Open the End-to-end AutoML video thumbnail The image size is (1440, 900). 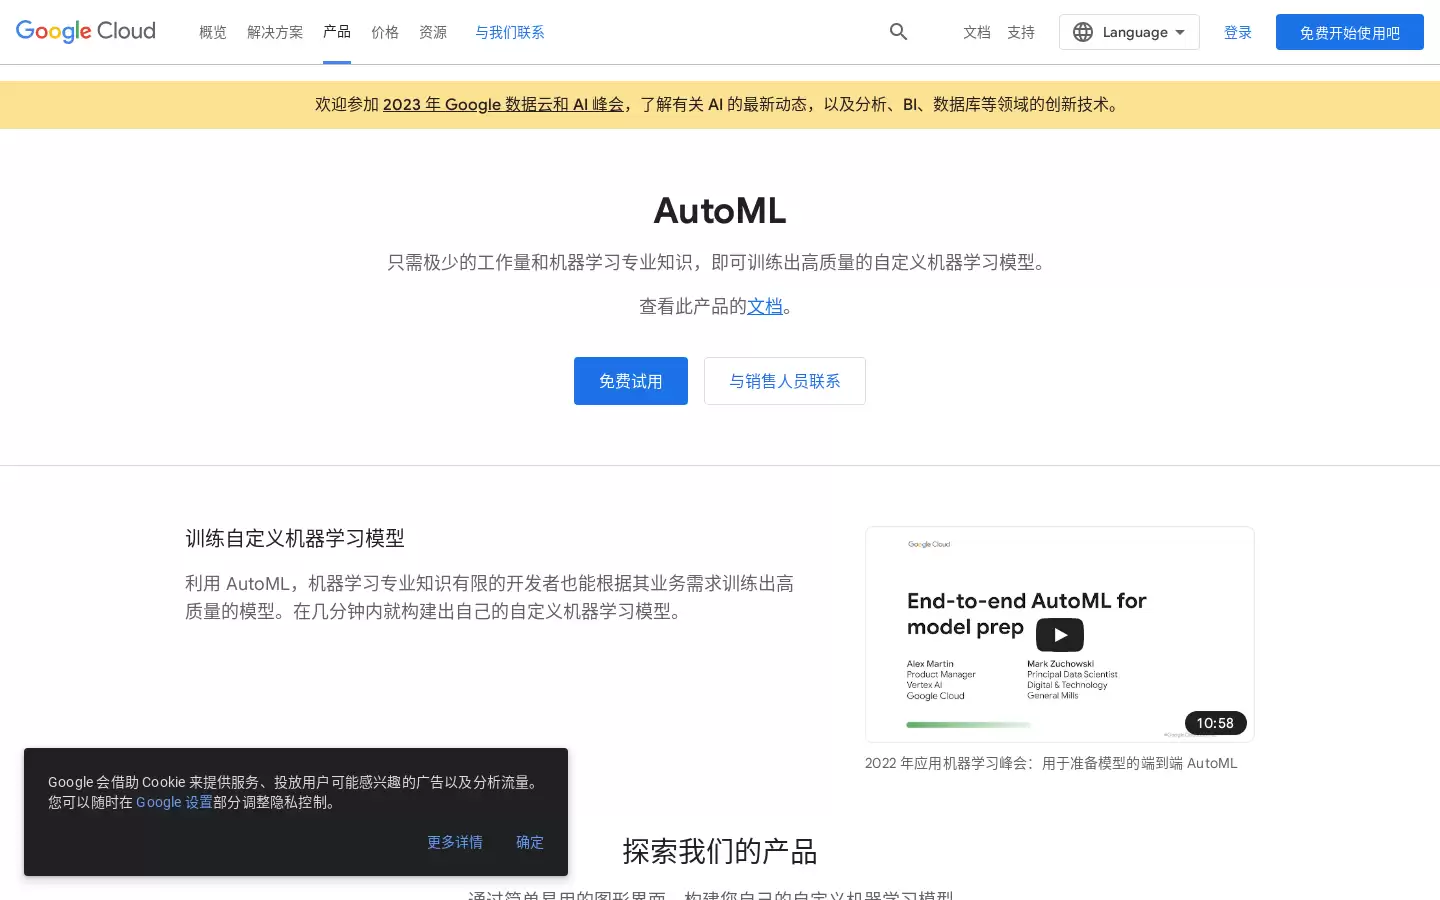pyautogui.click(x=1060, y=634)
